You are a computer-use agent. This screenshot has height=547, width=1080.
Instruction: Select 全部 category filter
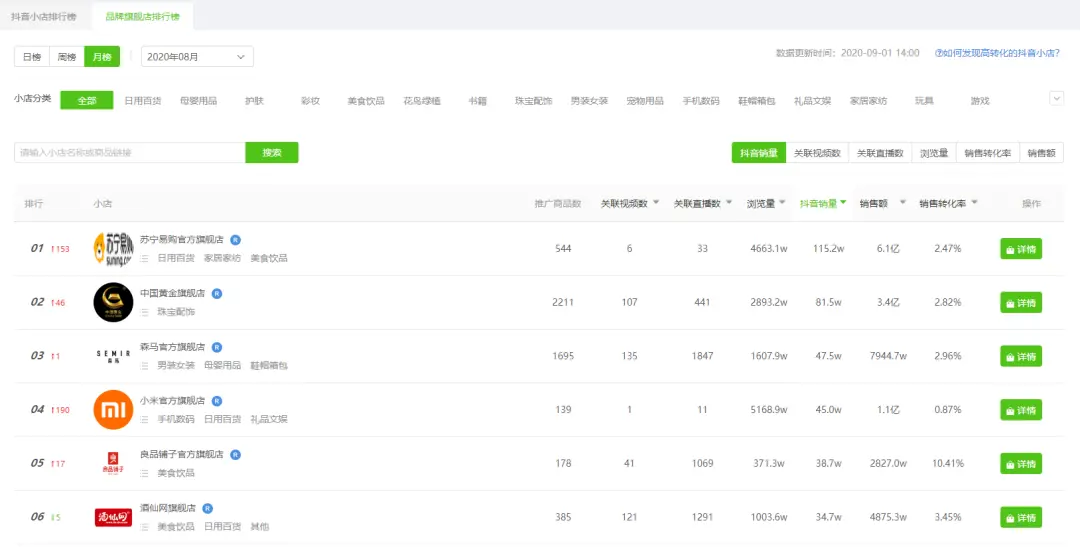click(x=87, y=101)
